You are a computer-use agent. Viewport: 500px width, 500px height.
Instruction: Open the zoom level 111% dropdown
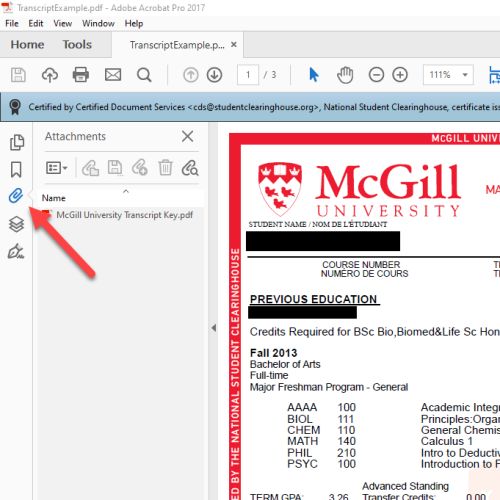[448, 75]
